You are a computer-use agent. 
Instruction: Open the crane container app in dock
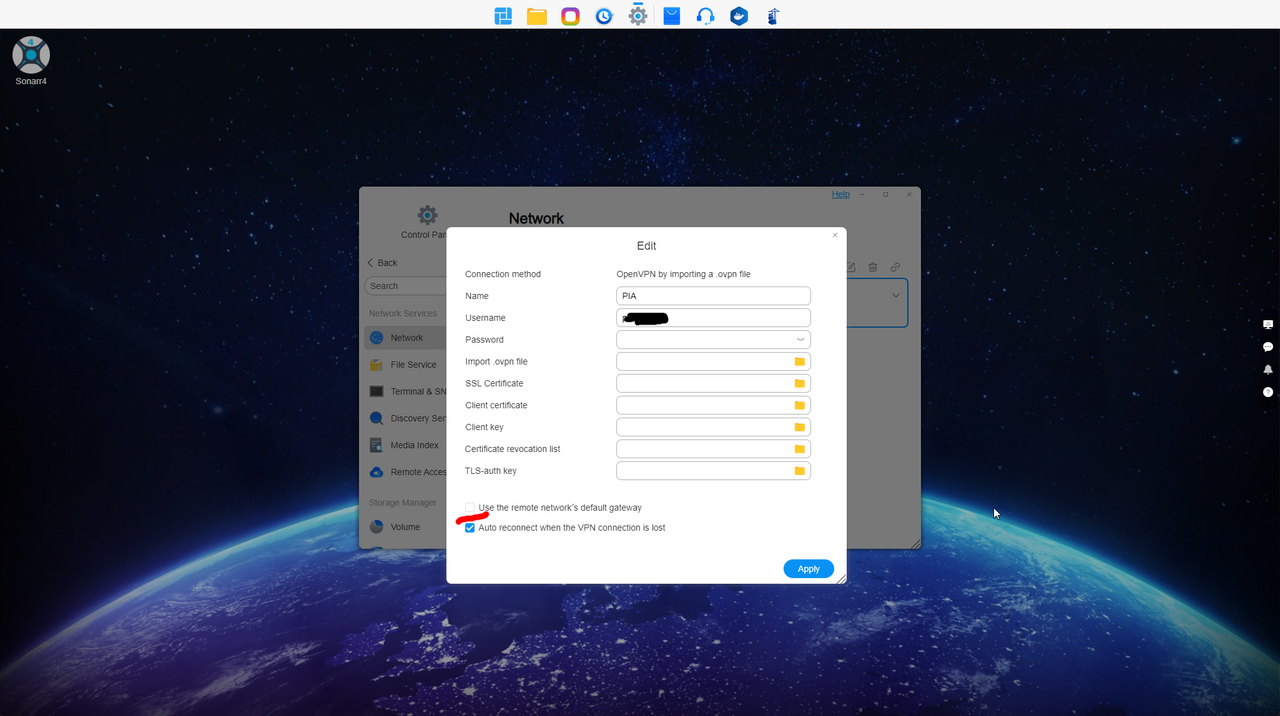click(773, 16)
